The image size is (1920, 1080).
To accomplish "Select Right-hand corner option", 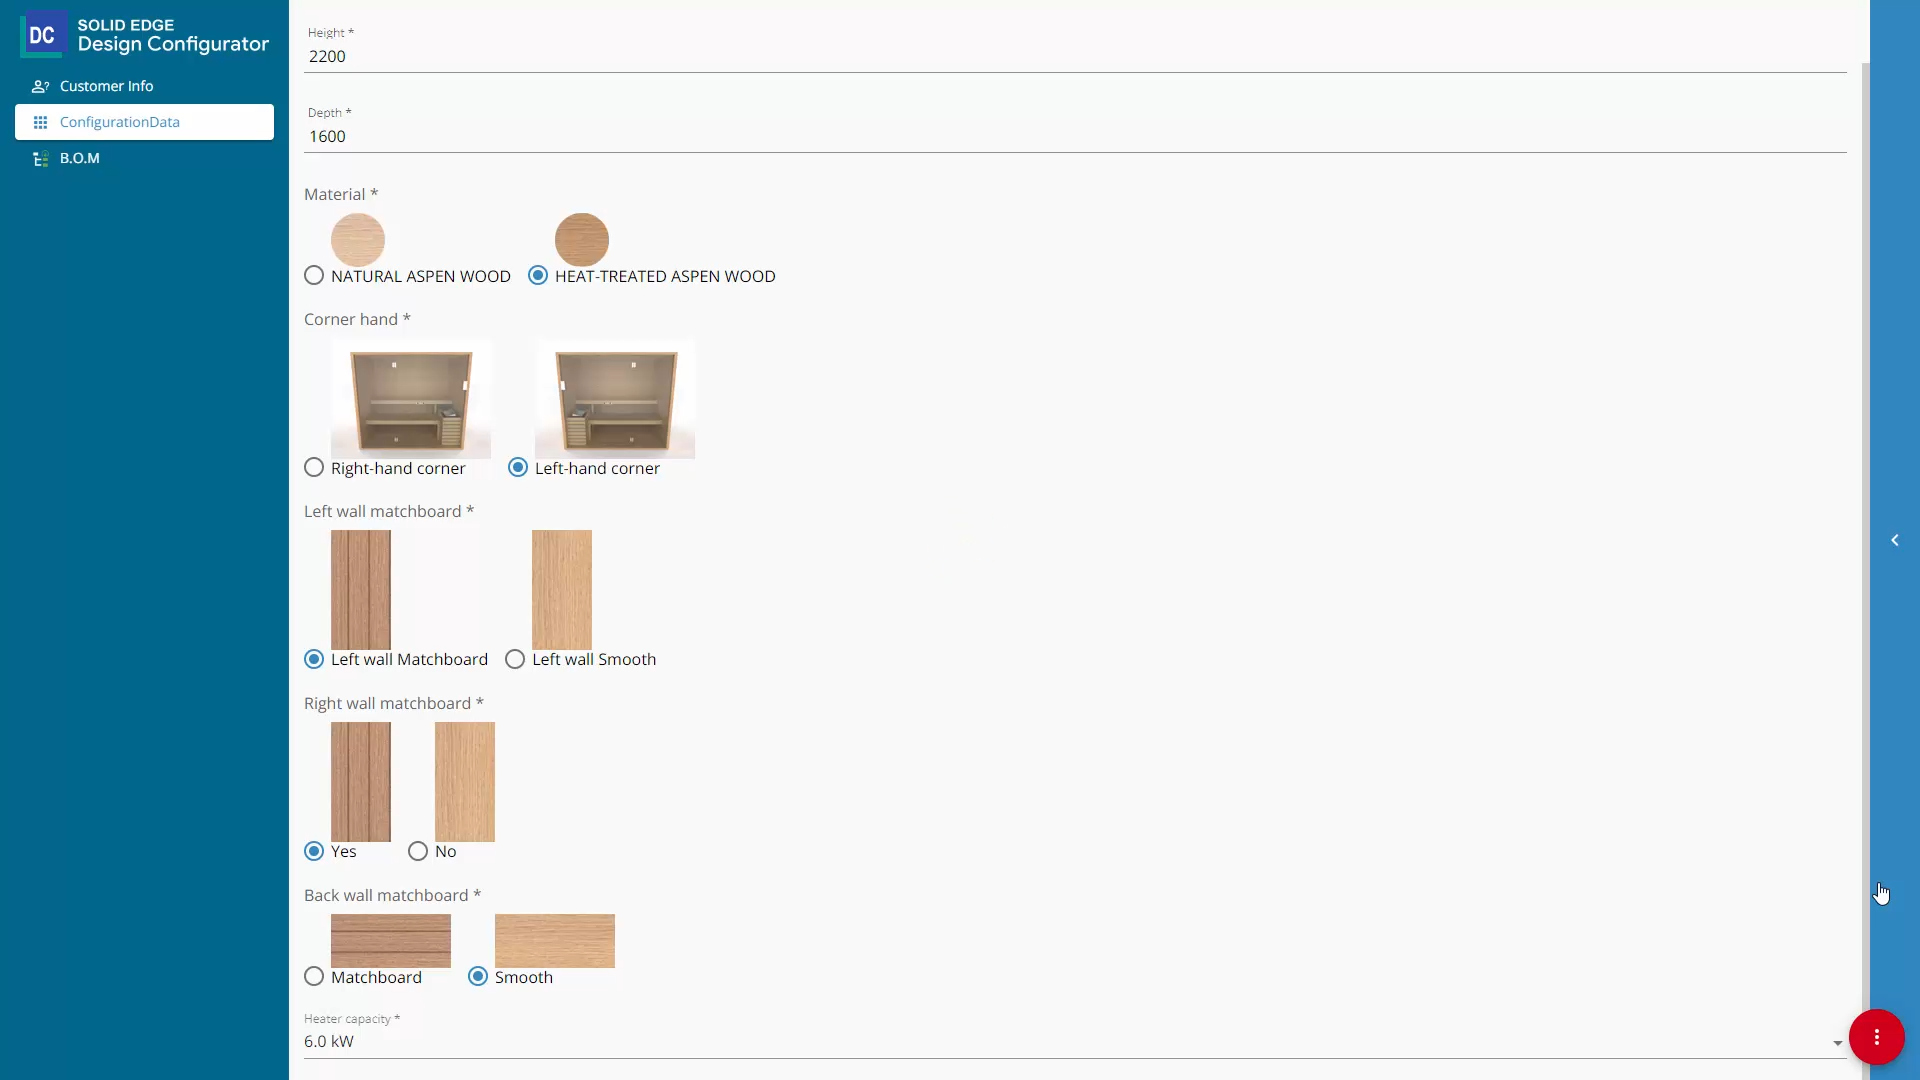I will point(314,467).
